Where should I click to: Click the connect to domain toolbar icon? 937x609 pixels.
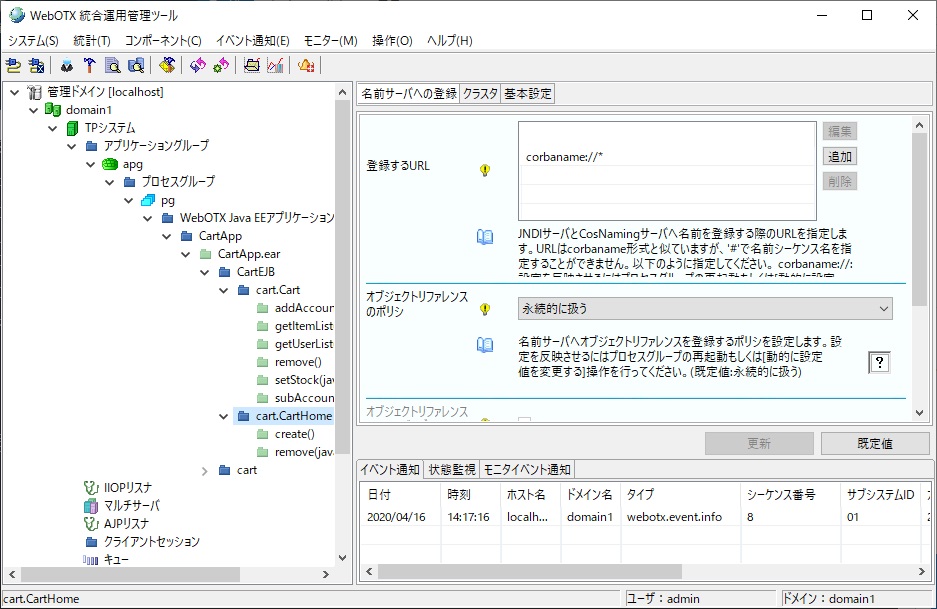pyautogui.click(x=13, y=66)
